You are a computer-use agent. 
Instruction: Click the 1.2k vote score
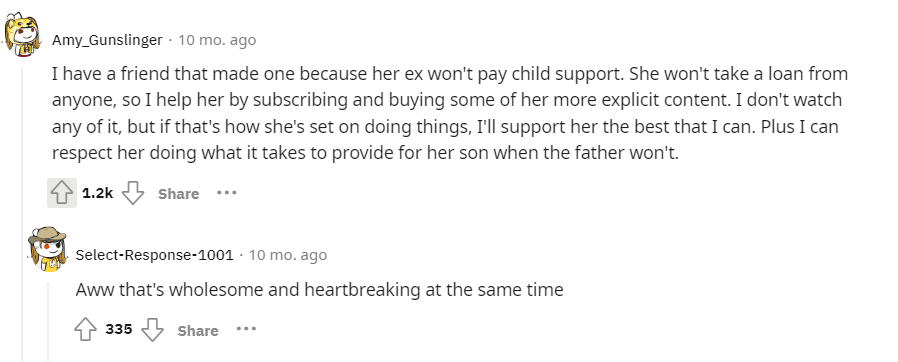click(97, 194)
